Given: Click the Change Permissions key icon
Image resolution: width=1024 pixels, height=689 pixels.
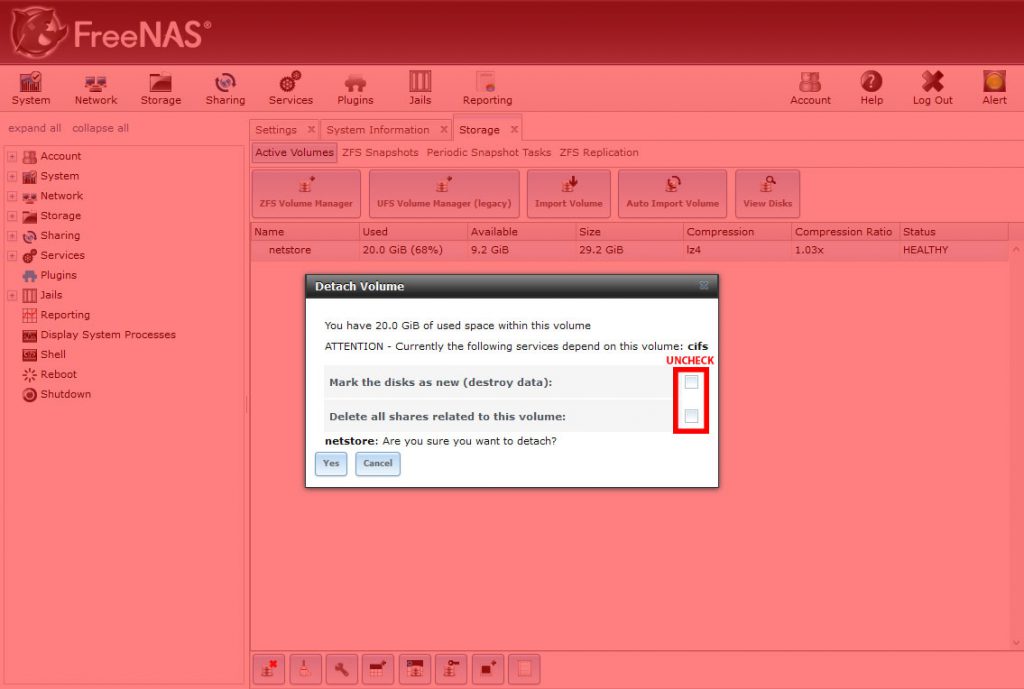Looking at the screenshot, I should (x=451, y=669).
